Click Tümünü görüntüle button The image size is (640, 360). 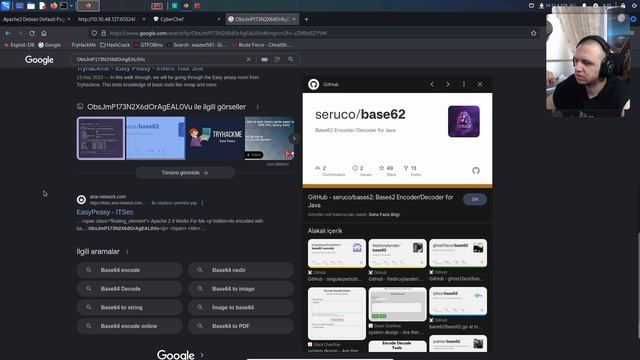coord(185,173)
